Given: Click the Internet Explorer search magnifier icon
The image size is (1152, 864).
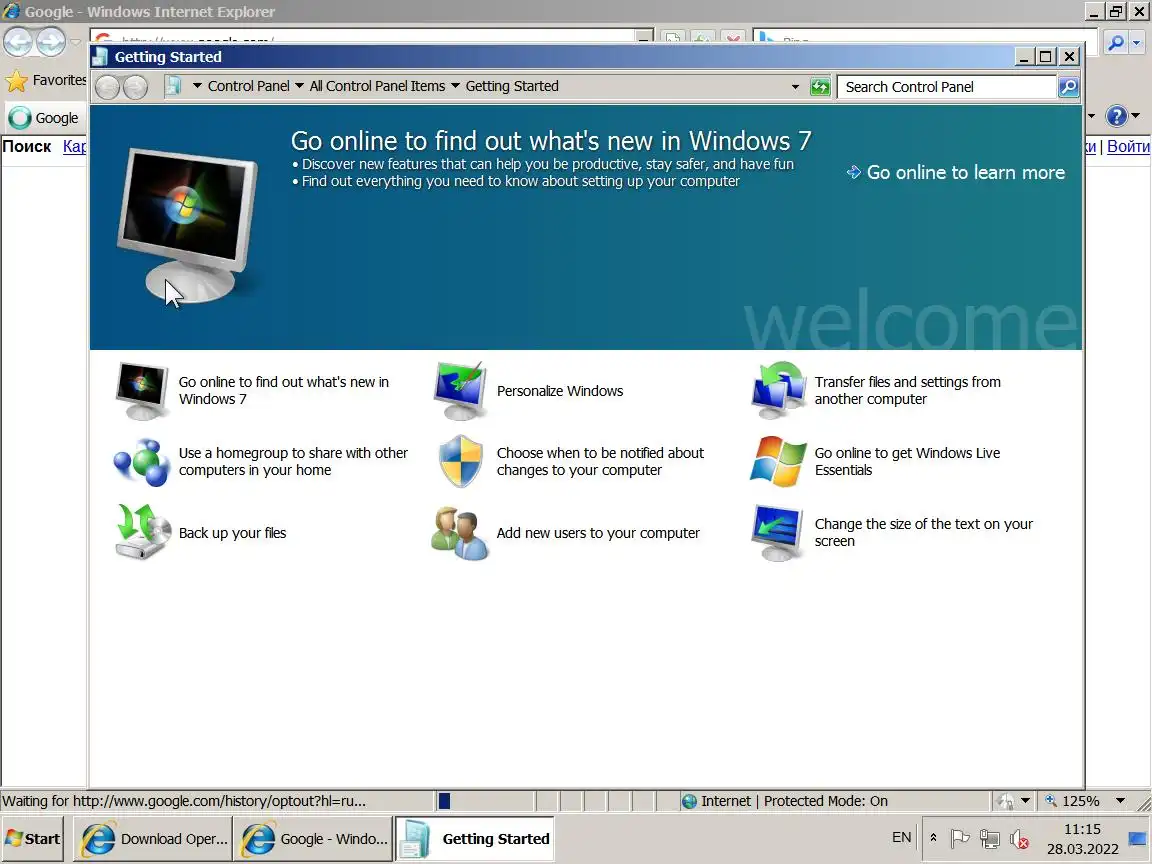Looking at the screenshot, I should (1116, 43).
